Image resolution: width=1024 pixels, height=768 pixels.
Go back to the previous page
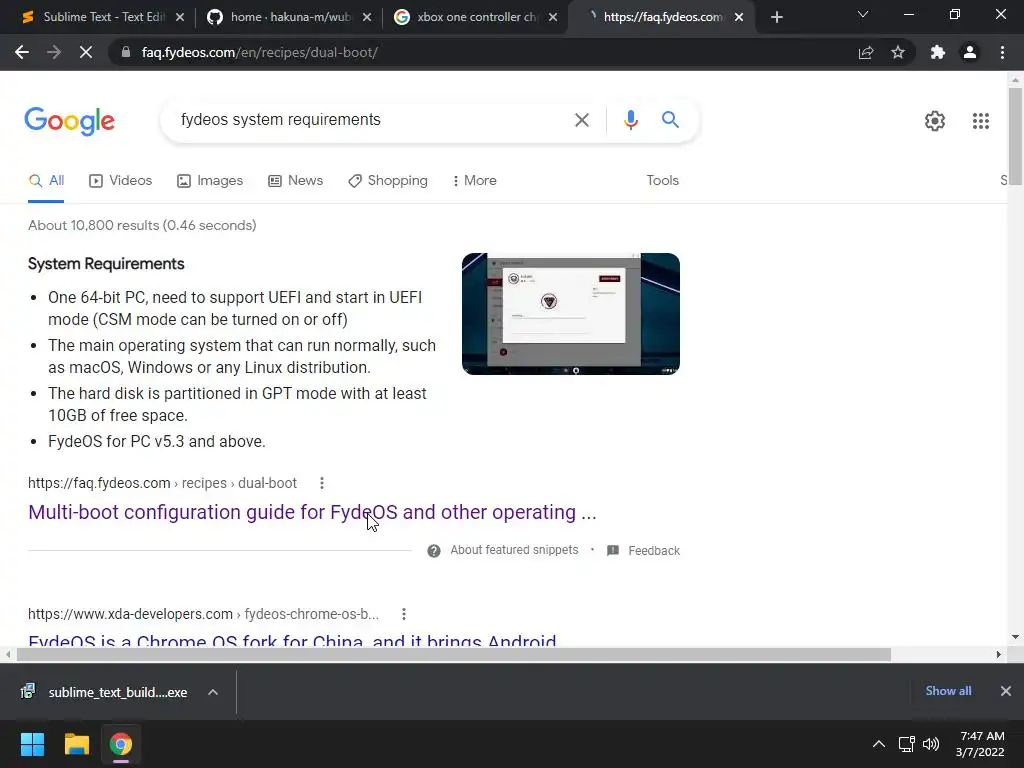[22, 52]
